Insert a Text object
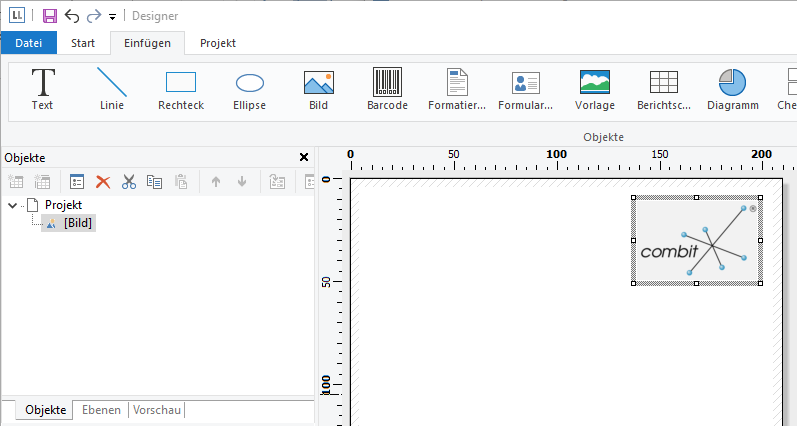The width and height of the screenshot is (797, 426). [42, 88]
